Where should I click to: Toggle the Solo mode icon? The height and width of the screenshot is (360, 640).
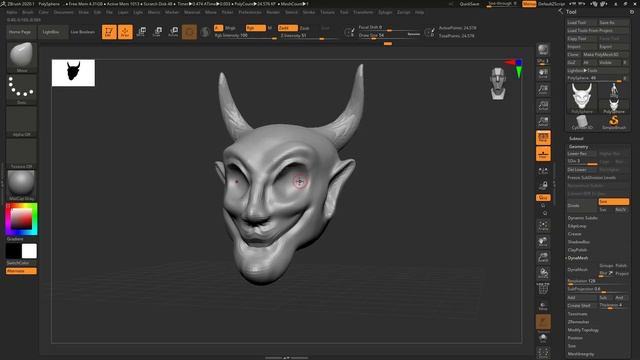pos(543,338)
